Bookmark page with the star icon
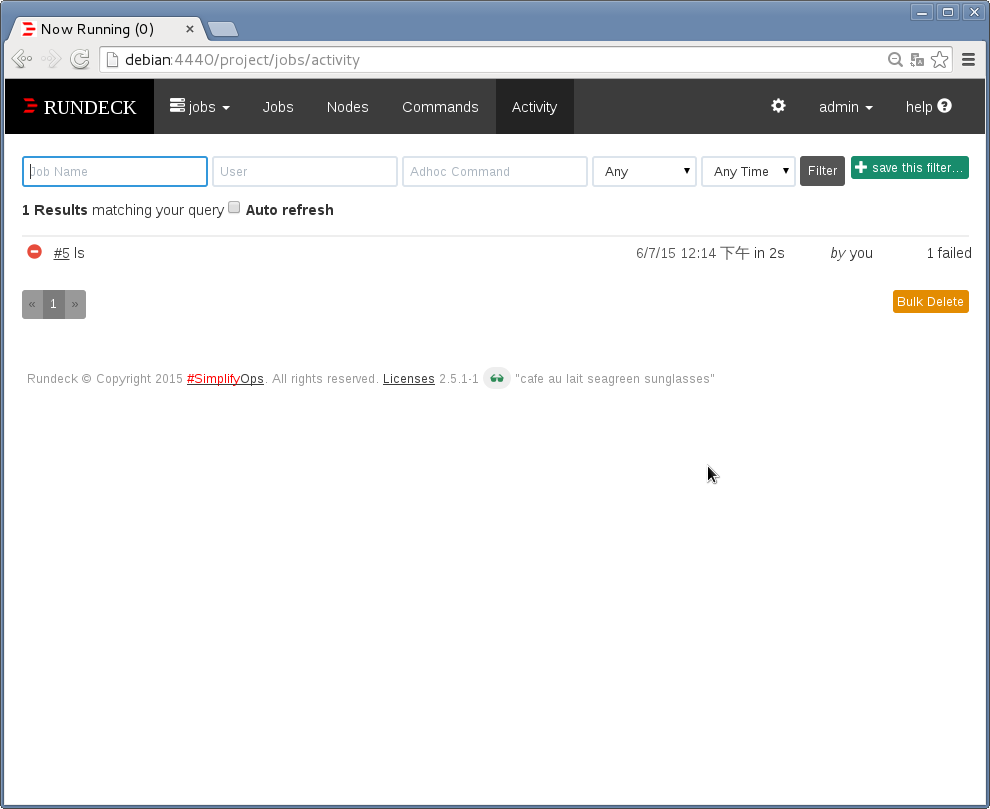 [939, 59]
